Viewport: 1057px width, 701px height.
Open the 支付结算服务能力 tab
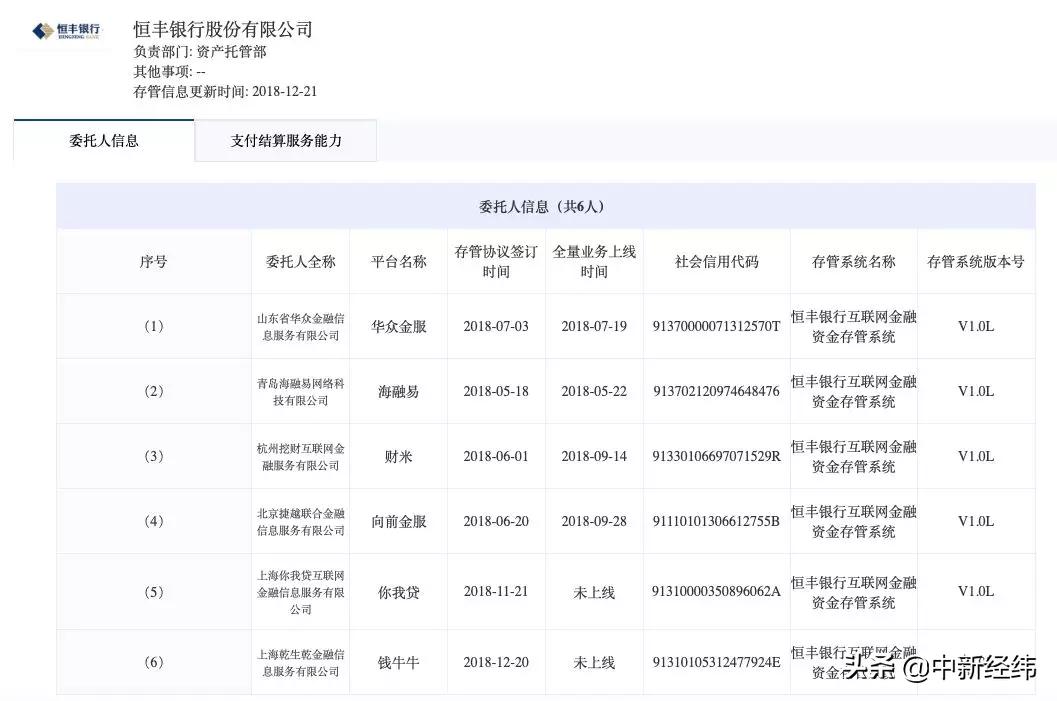coord(286,141)
